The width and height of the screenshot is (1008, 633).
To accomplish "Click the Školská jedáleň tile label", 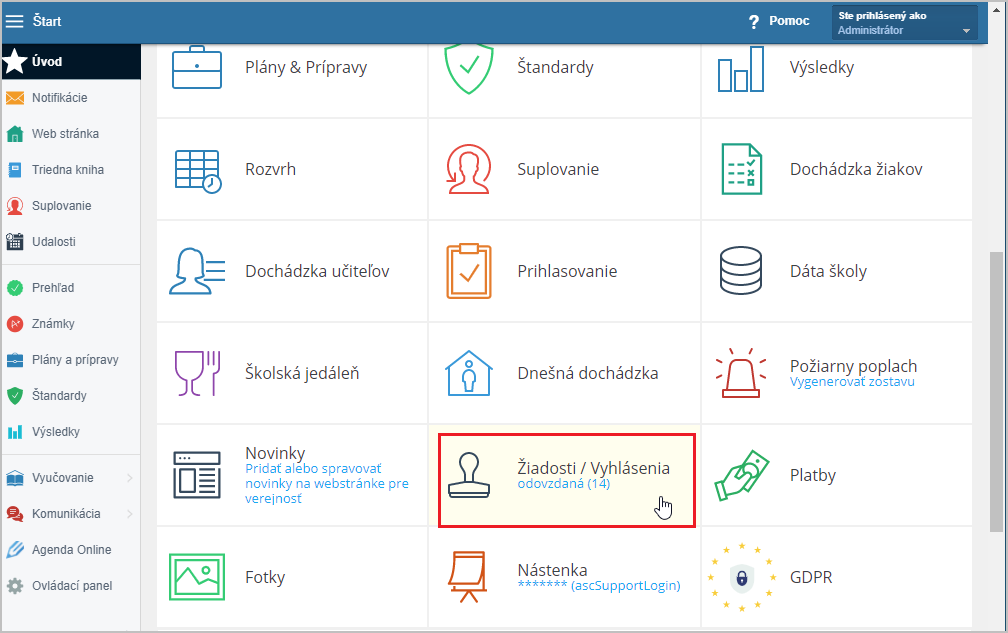I will point(302,373).
